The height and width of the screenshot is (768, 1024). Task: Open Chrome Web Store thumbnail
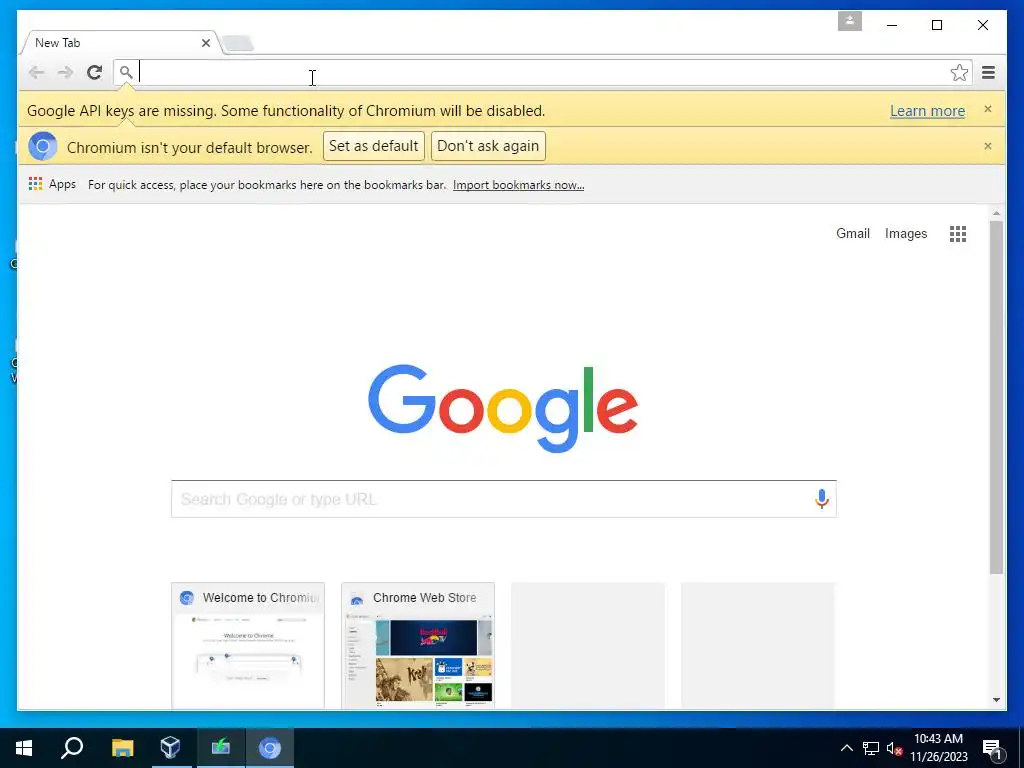click(418, 645)
